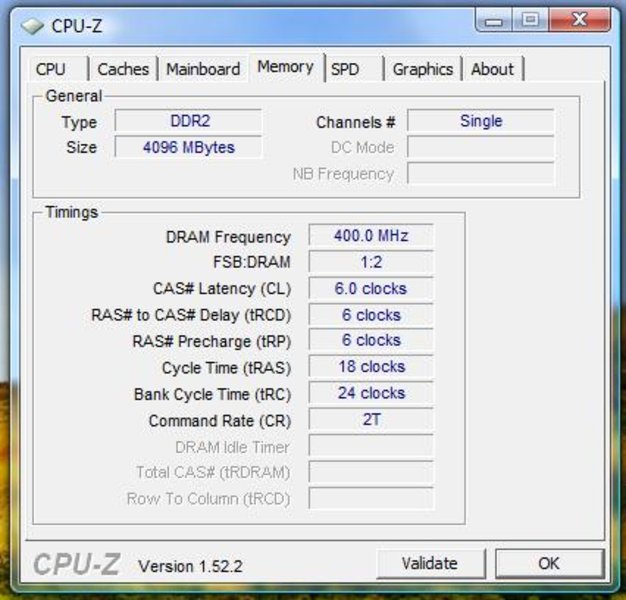This screenshot has height=600, width=626.
Task: Open the Caches tab
Action: [123, 69]
